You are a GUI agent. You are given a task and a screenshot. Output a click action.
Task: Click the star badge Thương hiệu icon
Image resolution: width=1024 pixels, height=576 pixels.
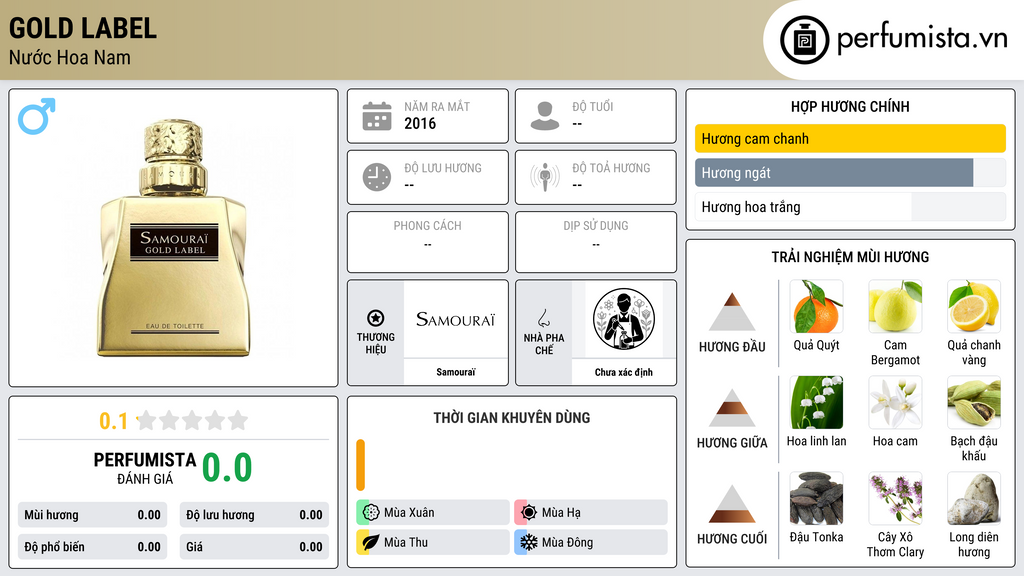click(x=376, y=318)
